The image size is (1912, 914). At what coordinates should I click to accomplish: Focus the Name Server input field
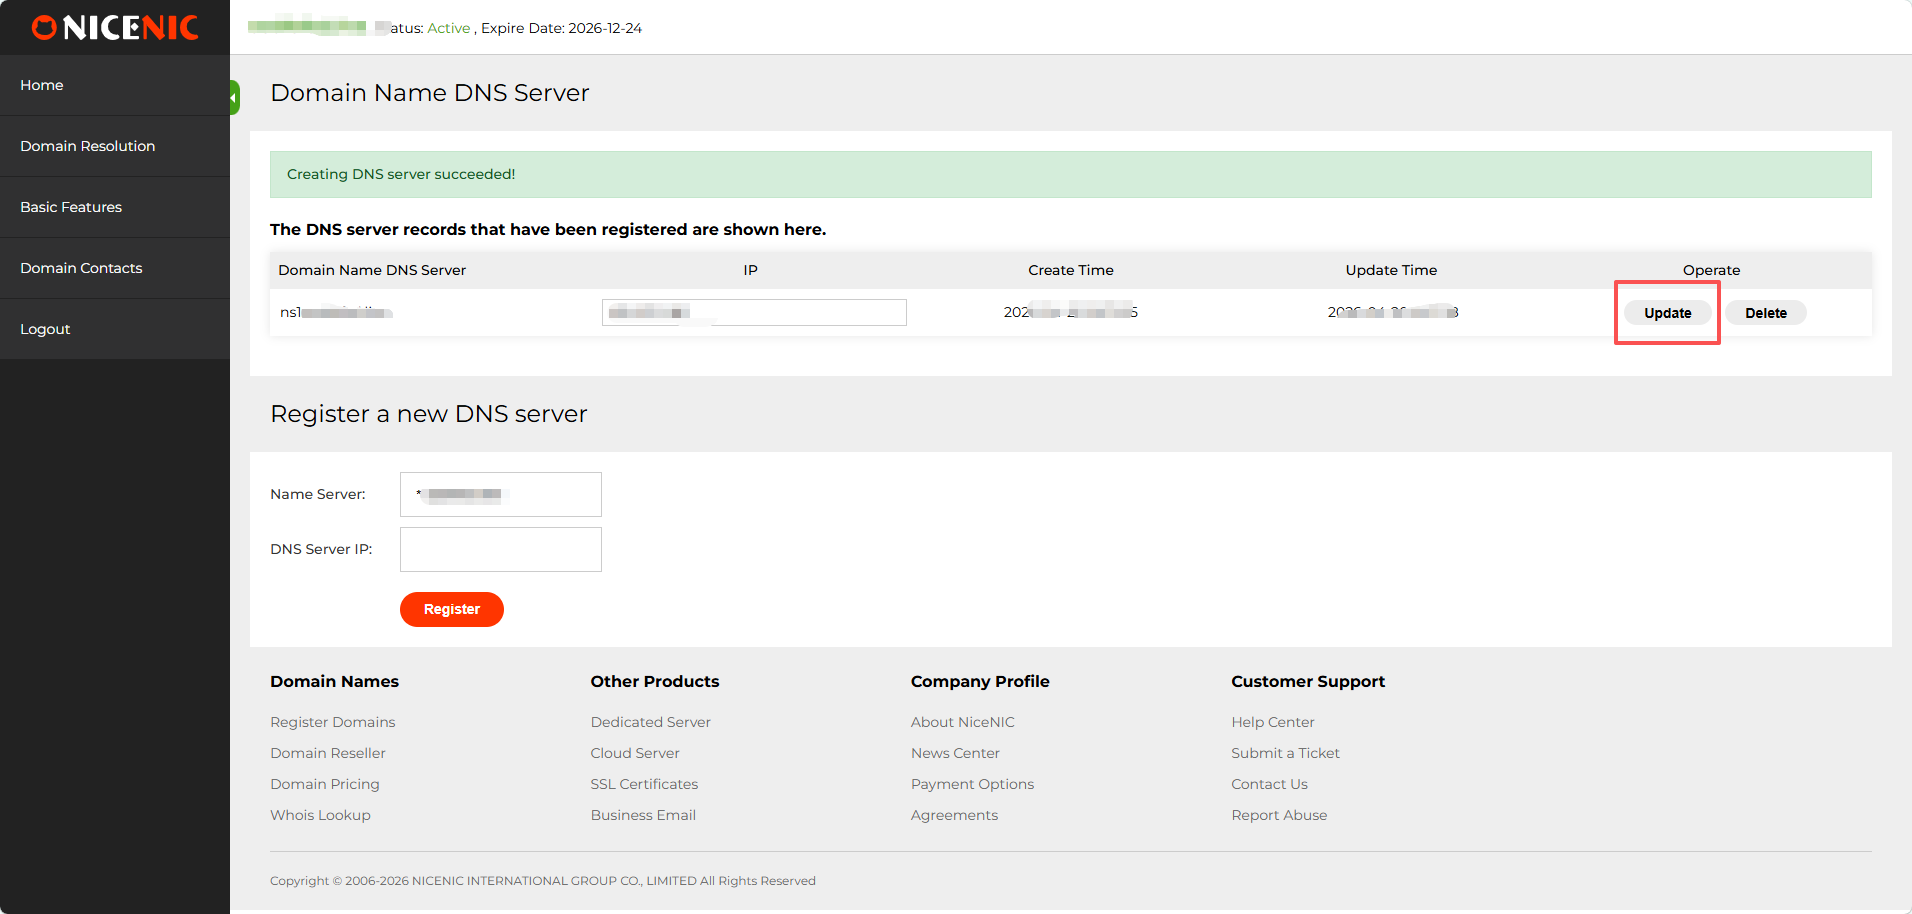(x=500, y=494)
